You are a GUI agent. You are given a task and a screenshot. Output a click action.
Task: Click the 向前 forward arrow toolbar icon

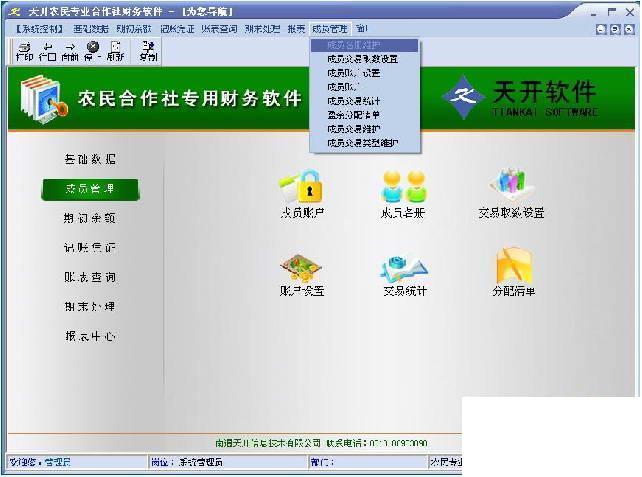70,52
